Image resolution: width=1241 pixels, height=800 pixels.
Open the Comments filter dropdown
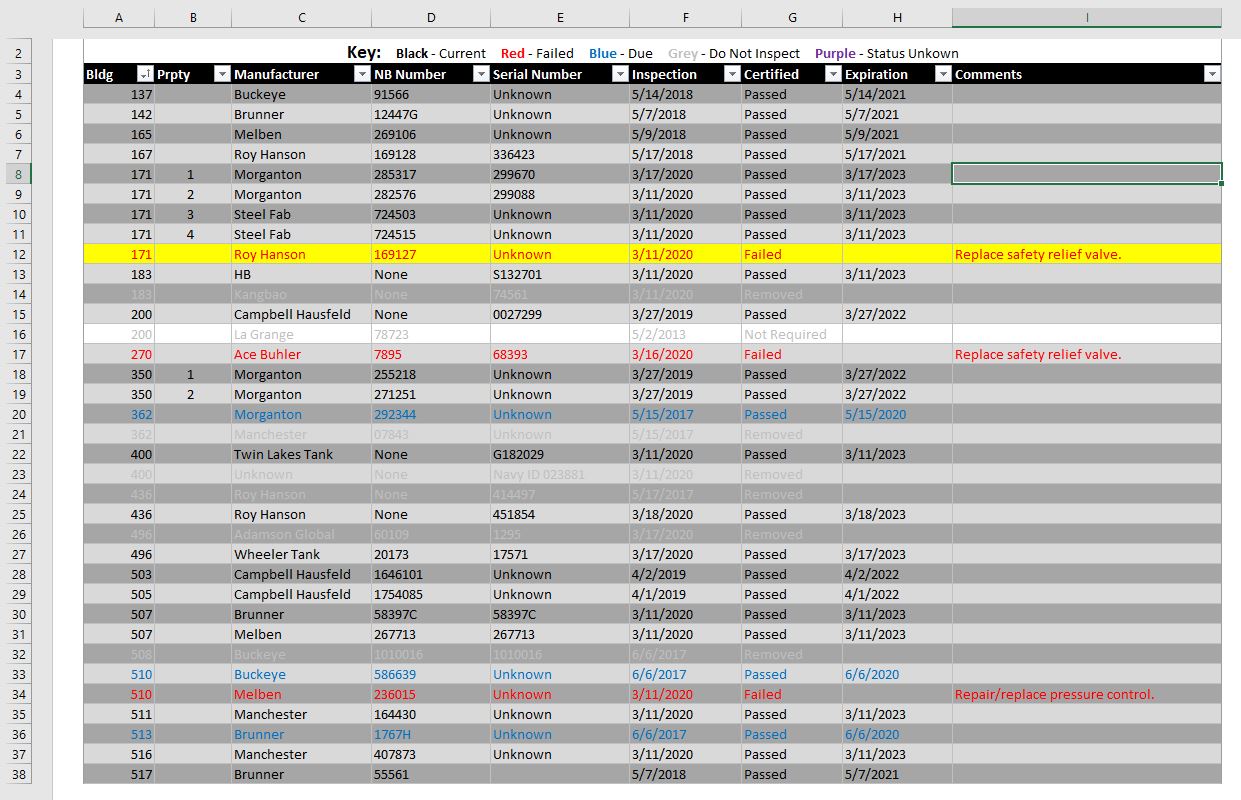(x=1213, y=74)
